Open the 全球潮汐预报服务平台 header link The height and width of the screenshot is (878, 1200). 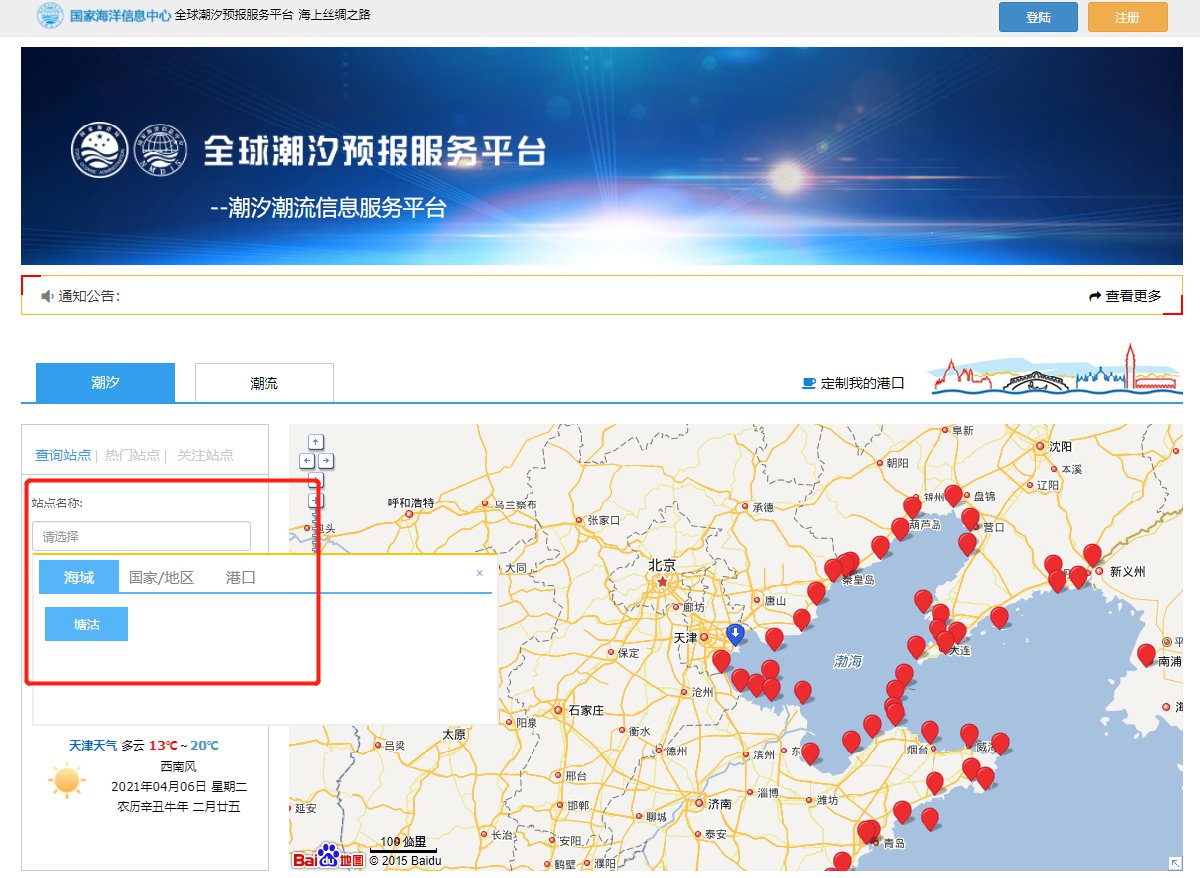point(234,15)
